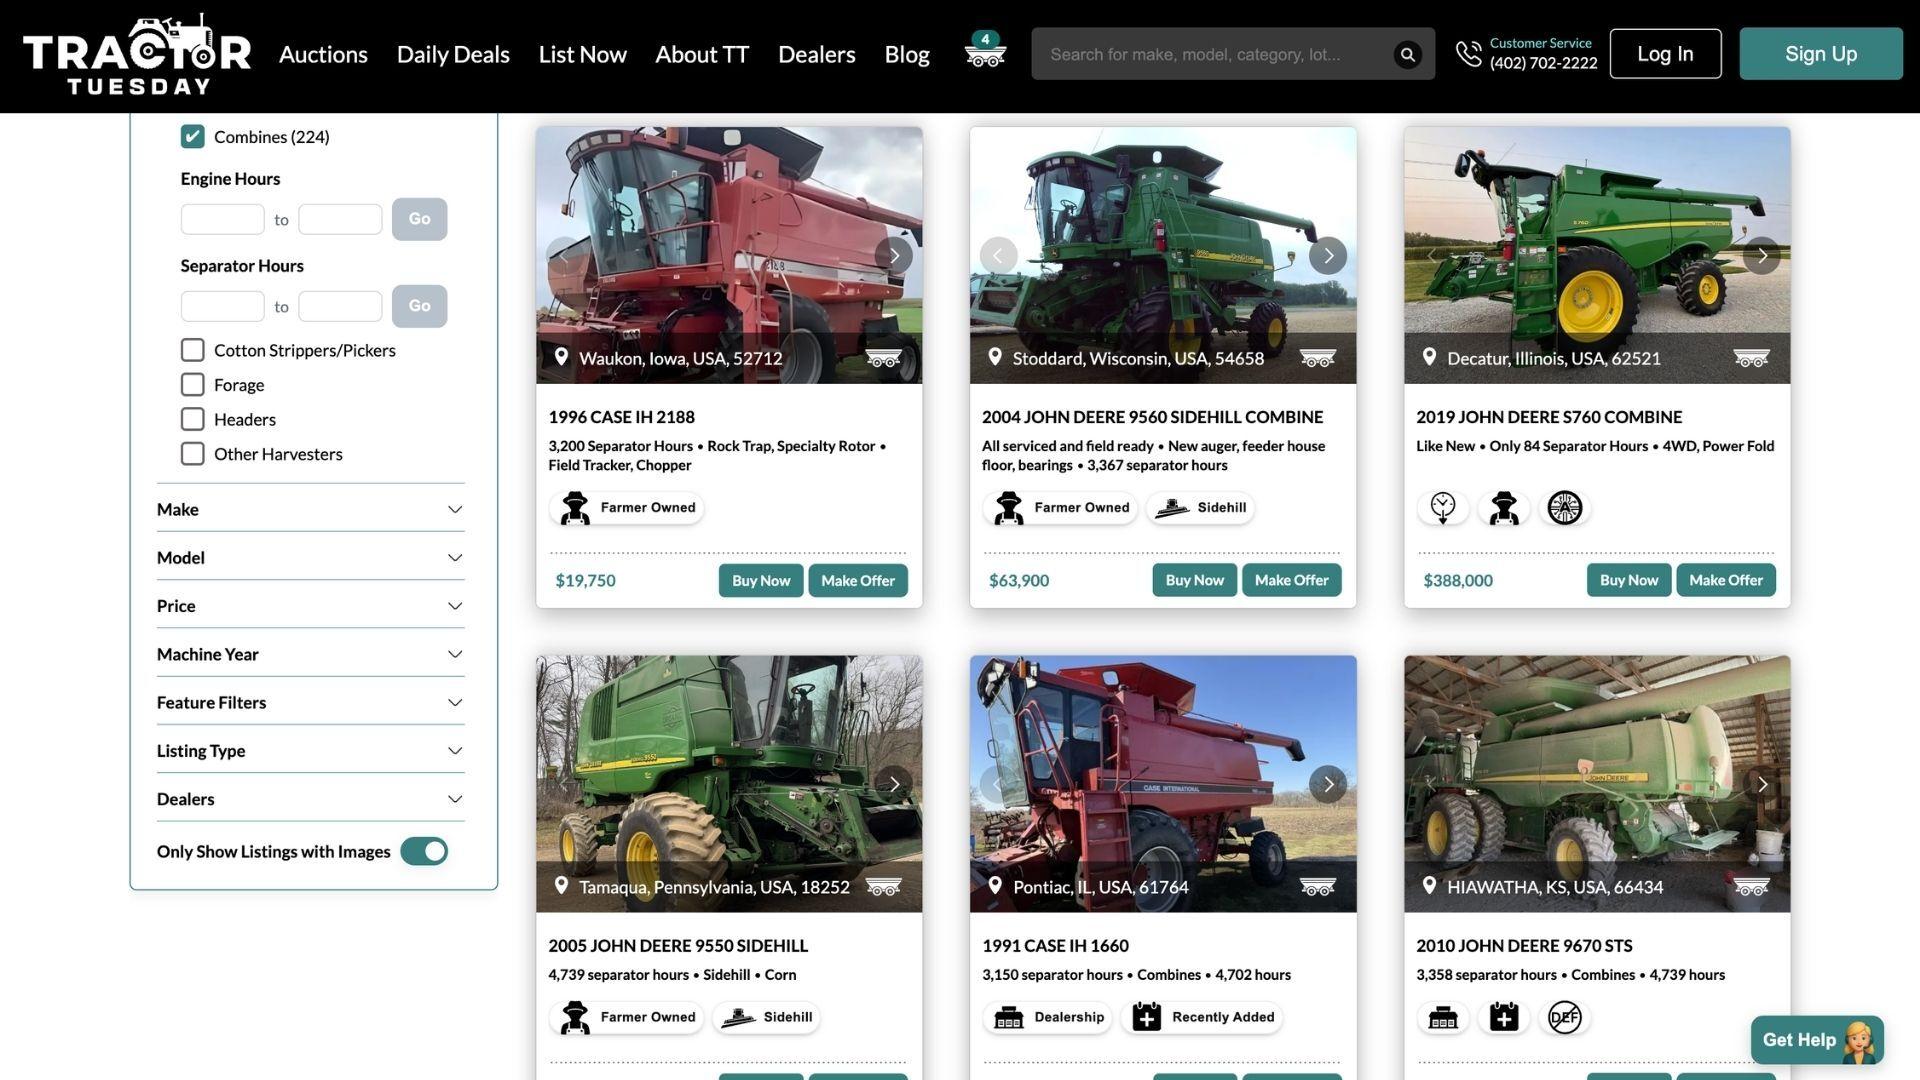Click wagon icon on Pontiac, IL listing
Screen dimensions: 1920x1080
(x=1317, y=886)
